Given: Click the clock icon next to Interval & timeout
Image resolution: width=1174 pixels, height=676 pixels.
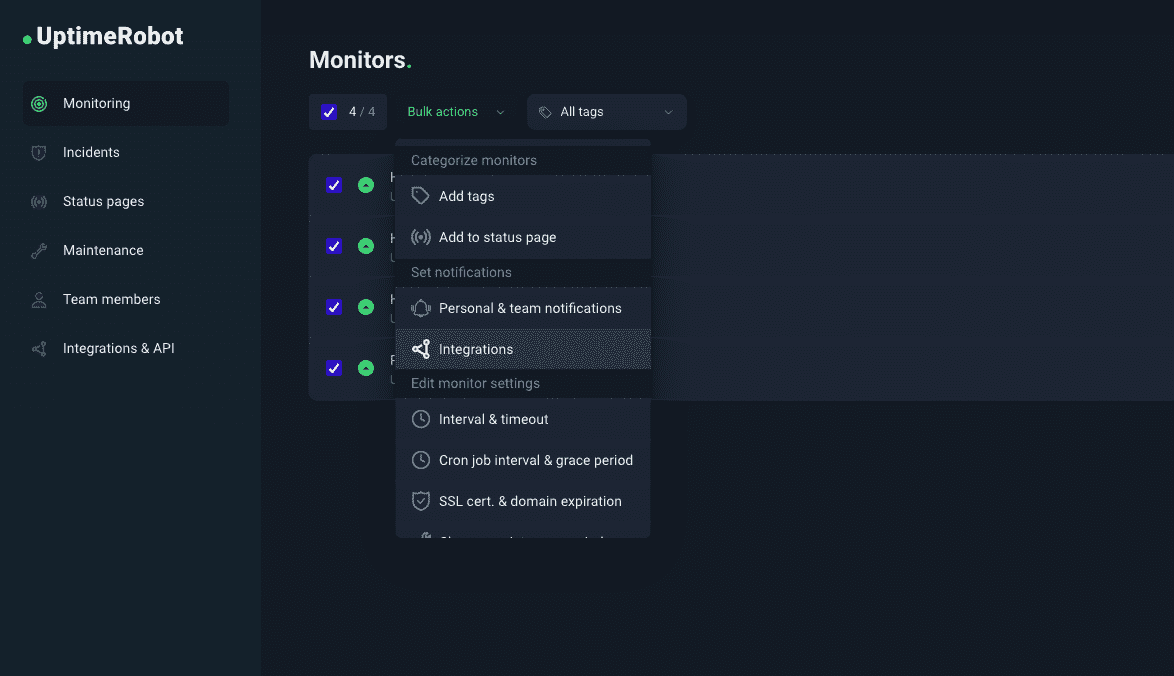Looking at the screenshot, I should (x=420, y=419).
